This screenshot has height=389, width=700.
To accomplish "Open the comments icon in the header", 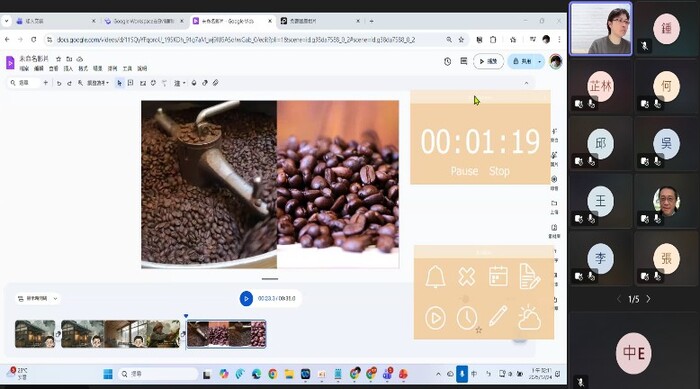I will pyautogui.click(x=463, y=61).
